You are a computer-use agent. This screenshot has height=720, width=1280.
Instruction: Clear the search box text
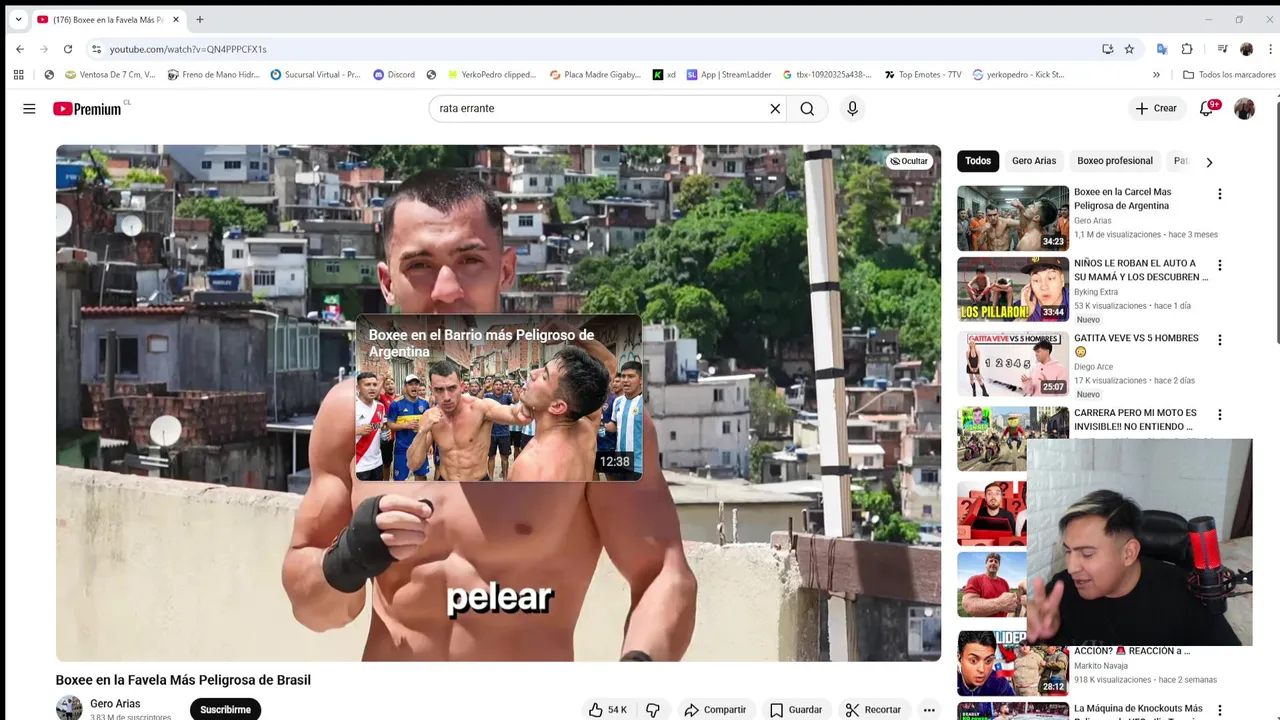point(775,108)
